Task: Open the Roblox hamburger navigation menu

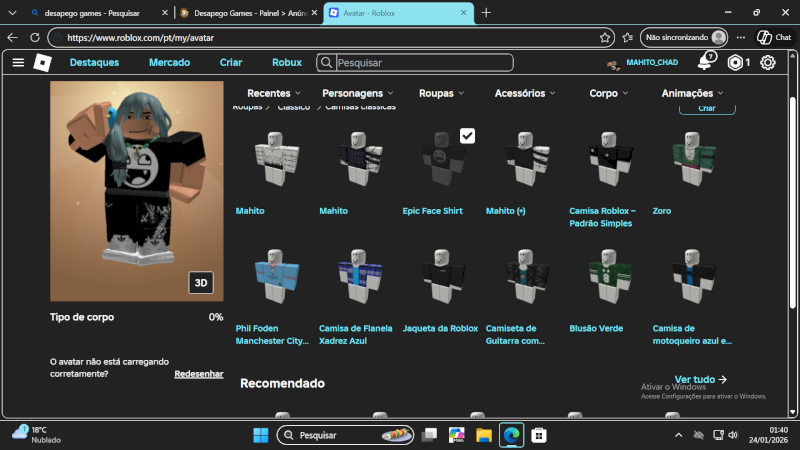Action: [17, 62]
